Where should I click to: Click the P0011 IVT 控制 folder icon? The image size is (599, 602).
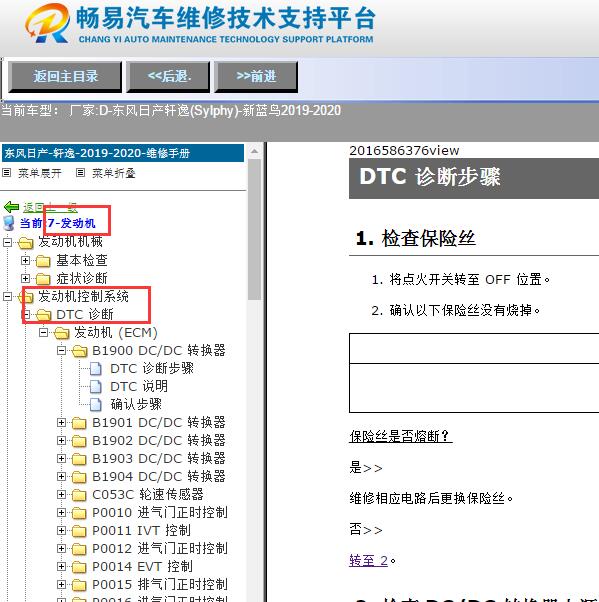tap(79, 531)
